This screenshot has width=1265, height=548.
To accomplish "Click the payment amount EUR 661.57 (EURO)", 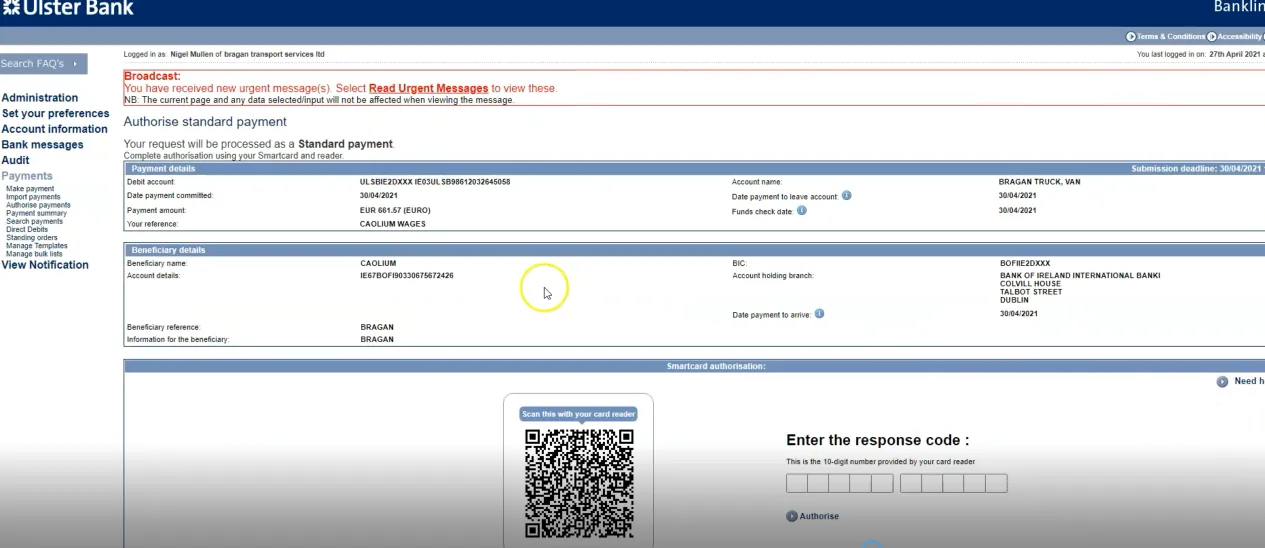I will [x=395, y=211].
